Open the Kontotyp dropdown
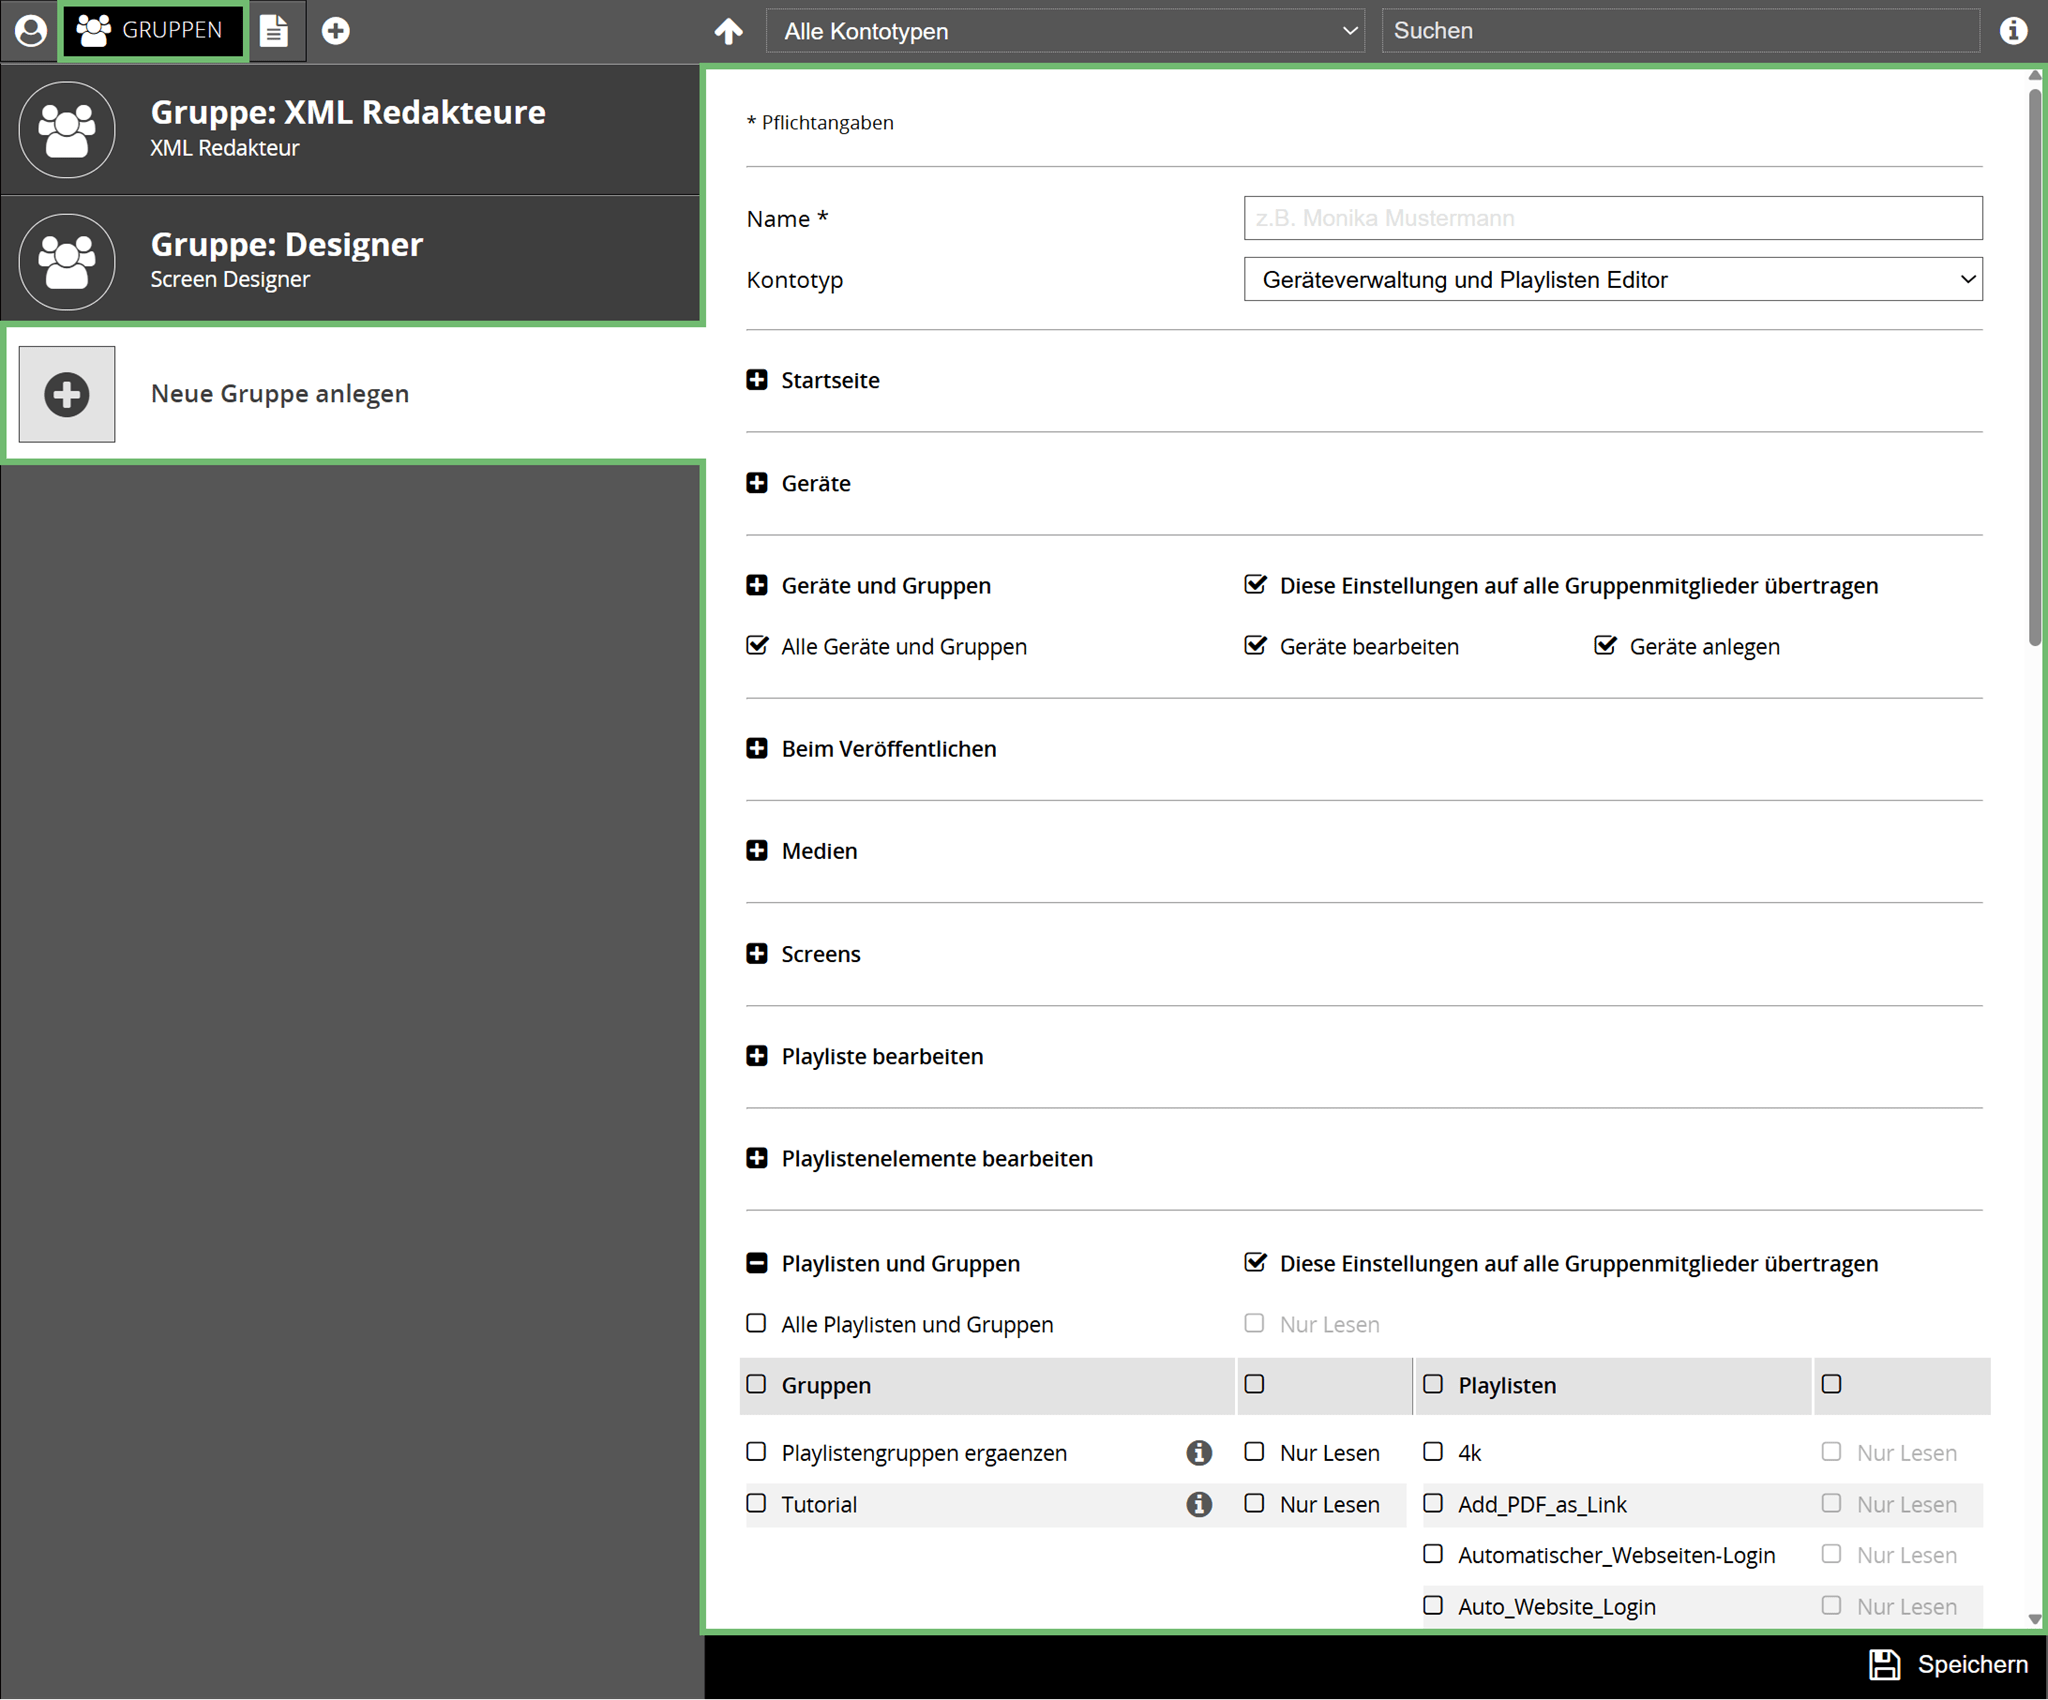Viewport: 2048px width, 1700px height. coord(1613,280)
